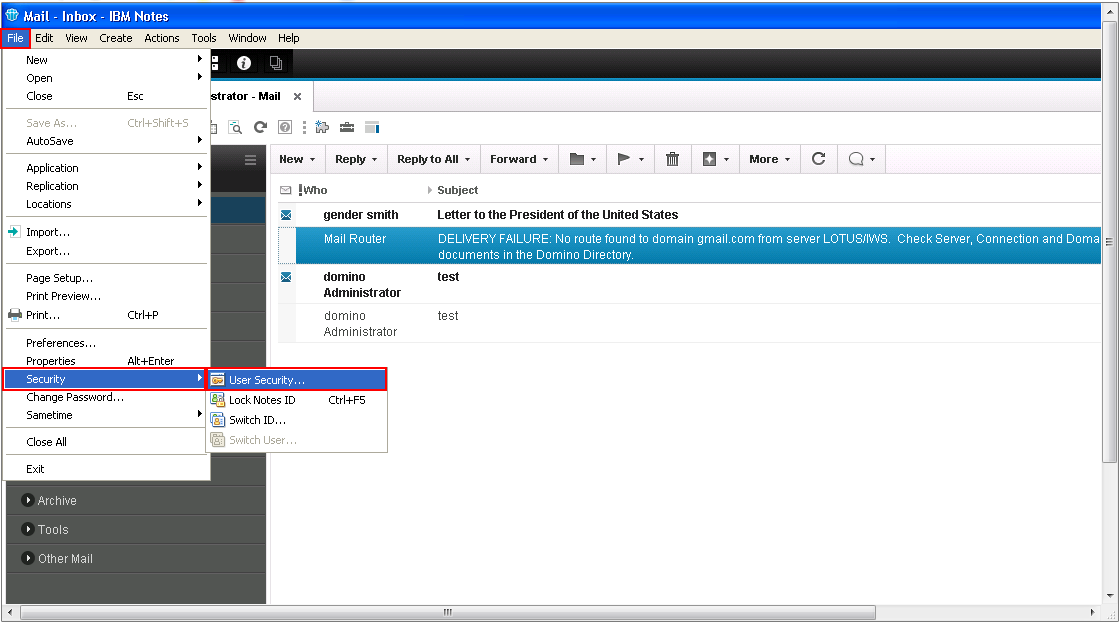Select the Switch ID option icon
Image resolution: width=1119 pixels, height=622 pixels.
coord(219,418)
